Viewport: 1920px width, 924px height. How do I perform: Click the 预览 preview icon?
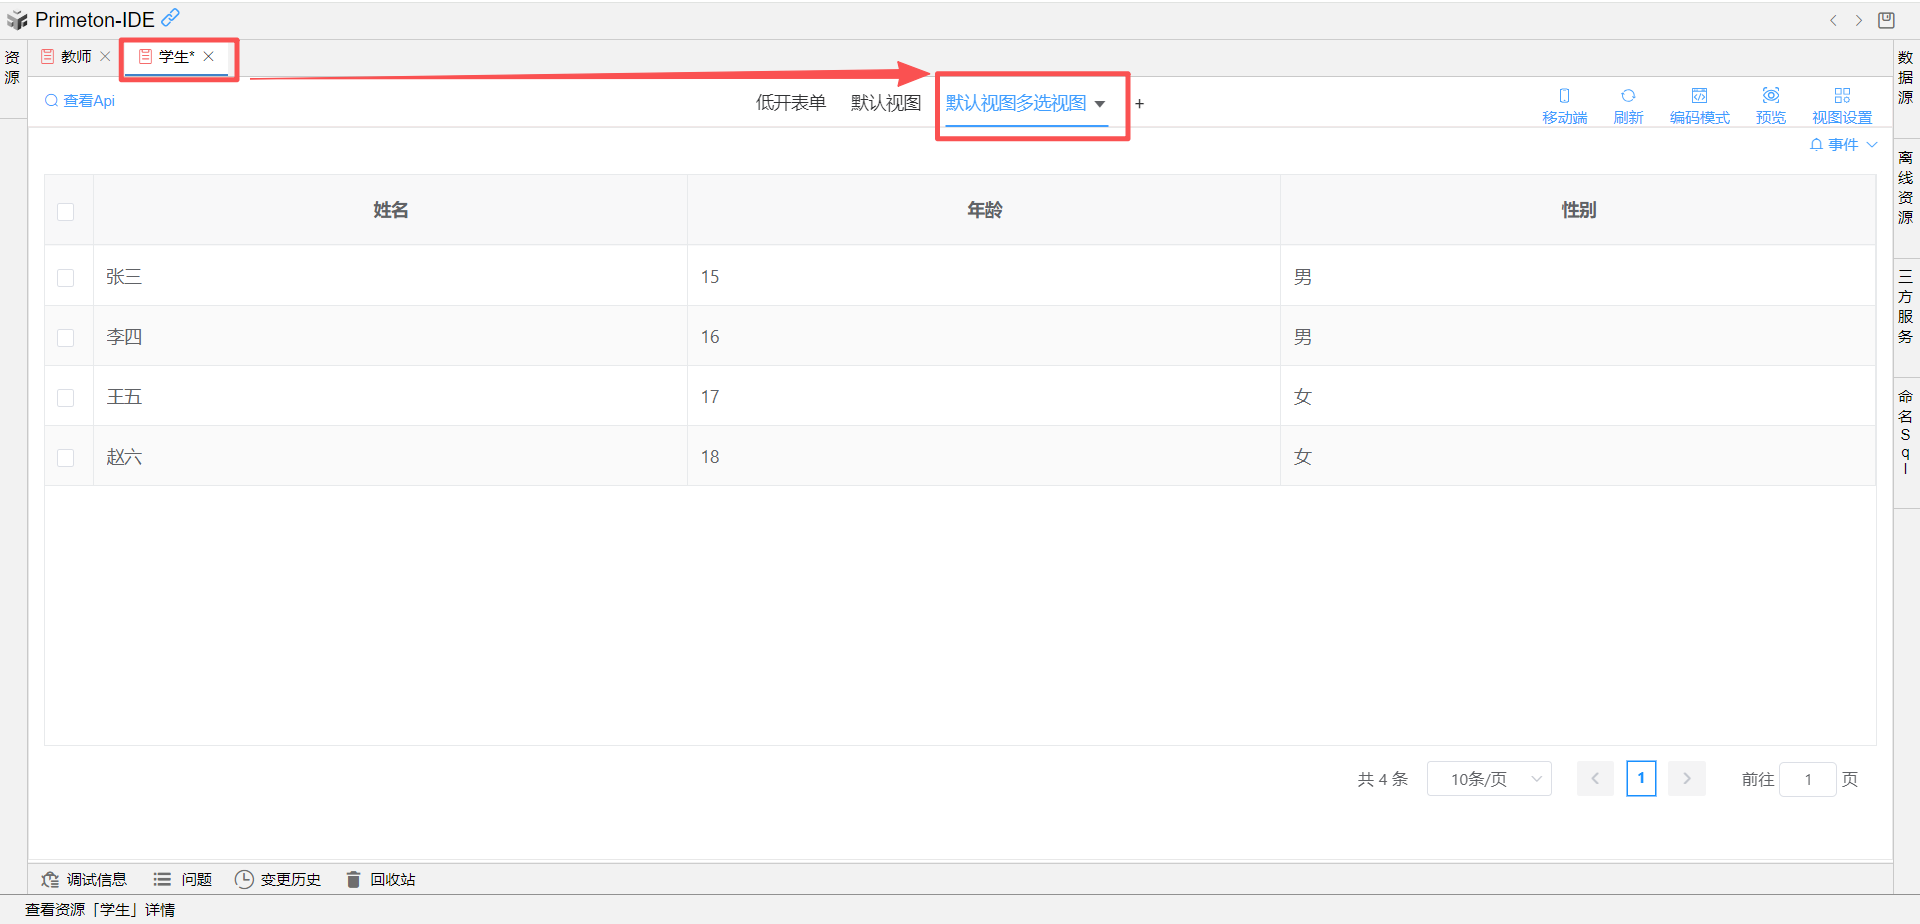[1770, 97]
